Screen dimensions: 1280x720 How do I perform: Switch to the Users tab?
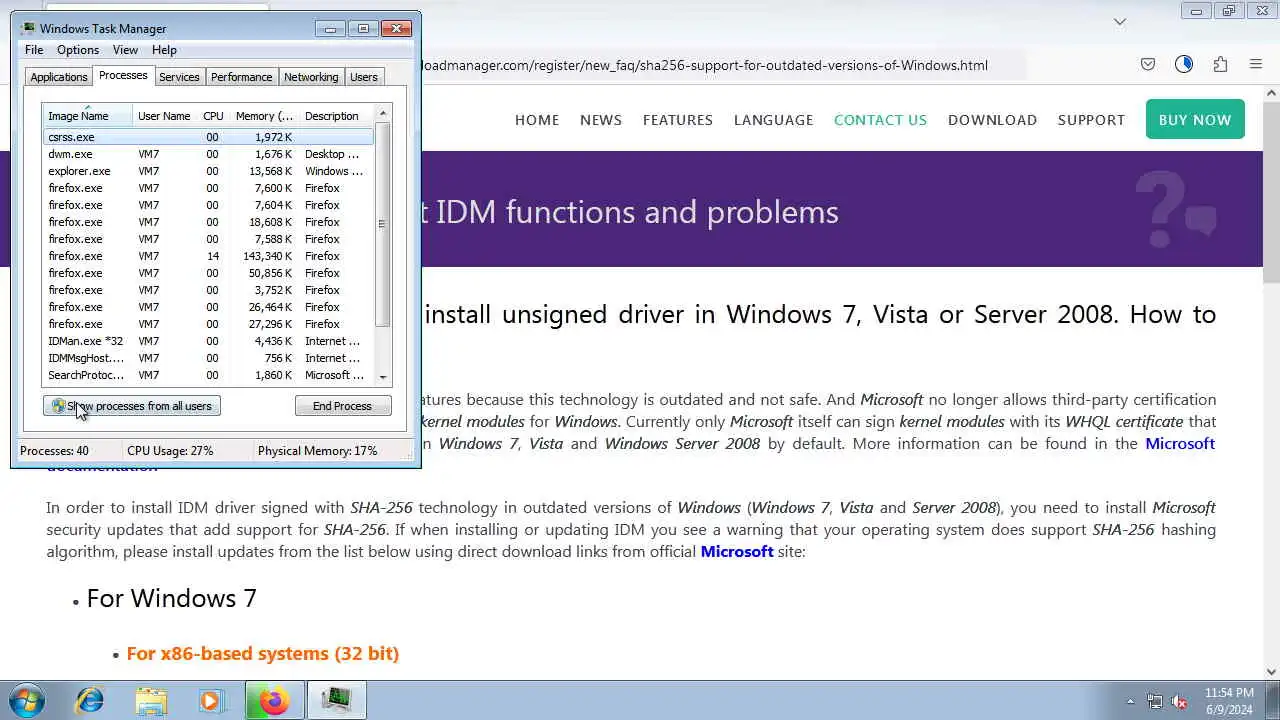pos(364,77)
